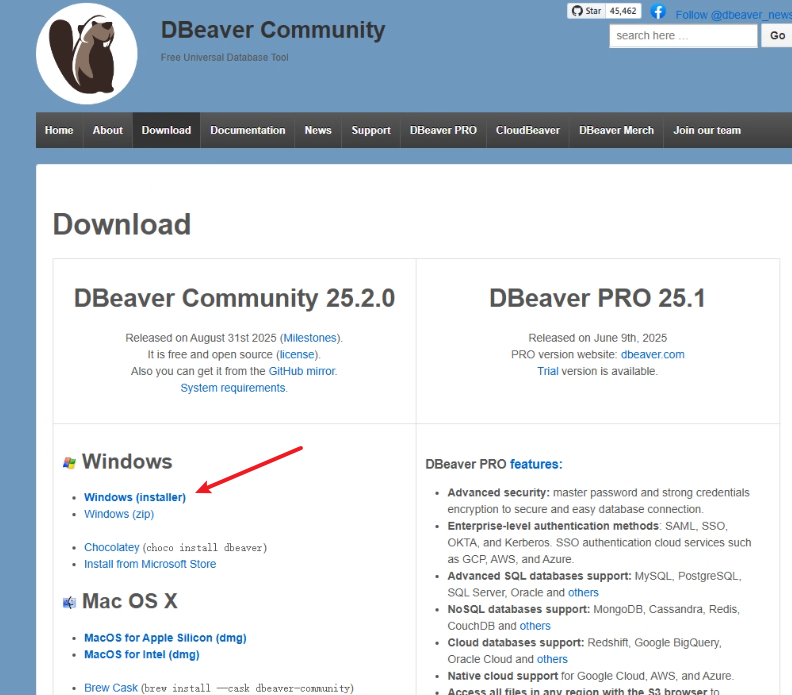Screen dimensions: 792x695
Task: Click the Released on June 9th, 2025 text
Action: [598, 338]
